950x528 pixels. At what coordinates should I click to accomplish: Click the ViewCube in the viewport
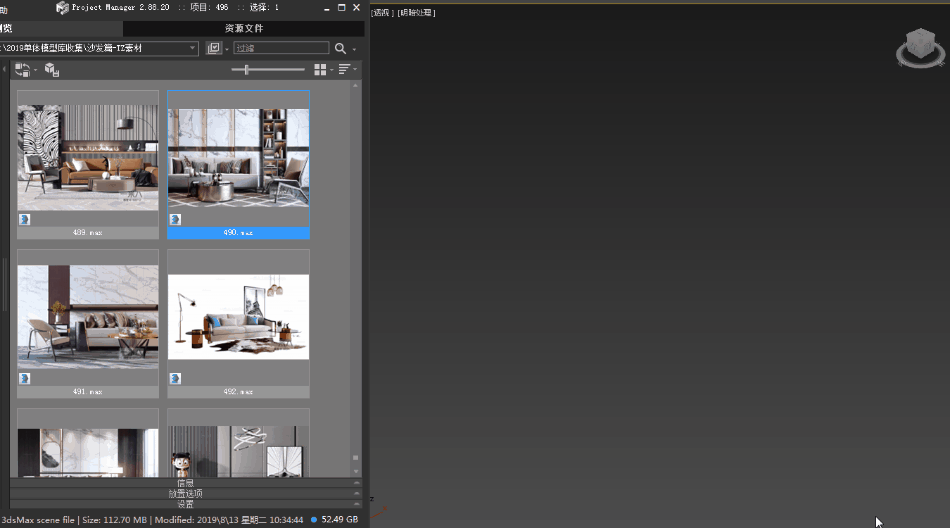point(915,49)
